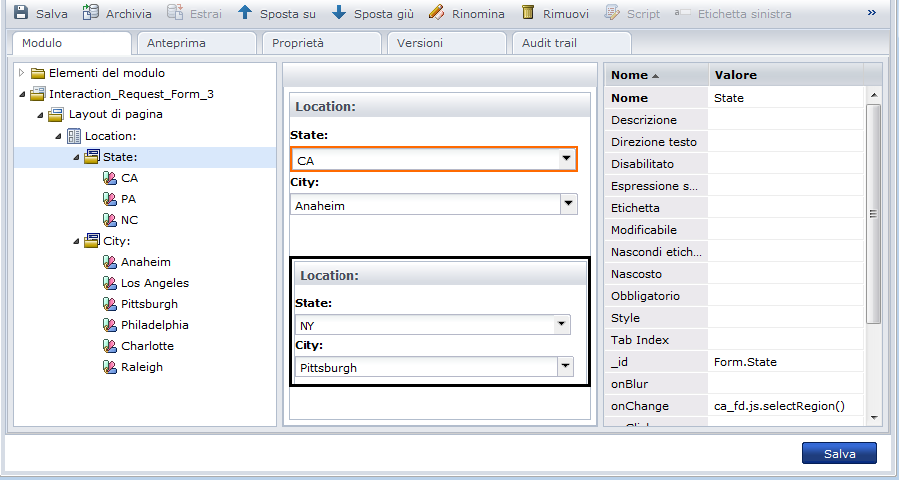Image resolution: width=899 pixels, height=480 pixels.
Task: Click the blue Salva button
Action: (x=838, y=454)
